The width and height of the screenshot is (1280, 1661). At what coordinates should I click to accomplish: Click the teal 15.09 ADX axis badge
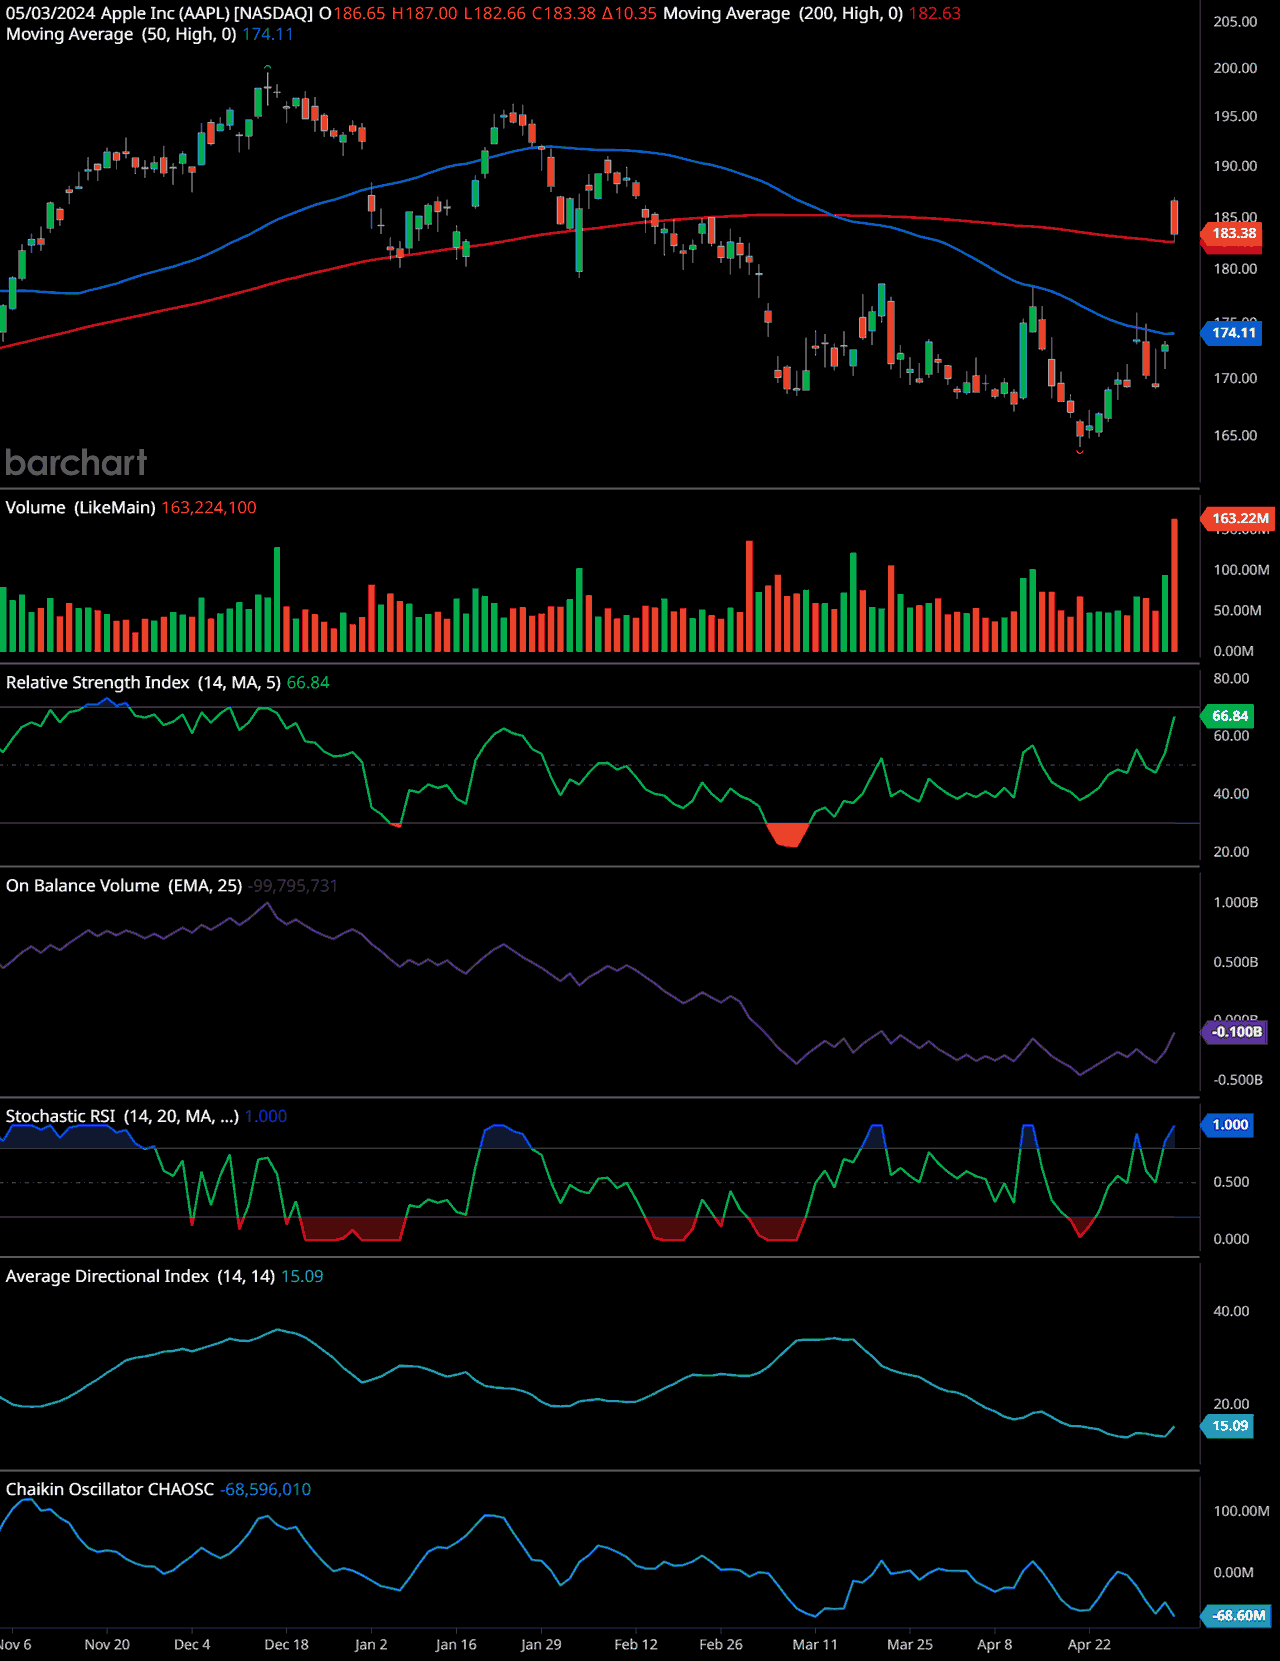click(x=1229, y=1426)
